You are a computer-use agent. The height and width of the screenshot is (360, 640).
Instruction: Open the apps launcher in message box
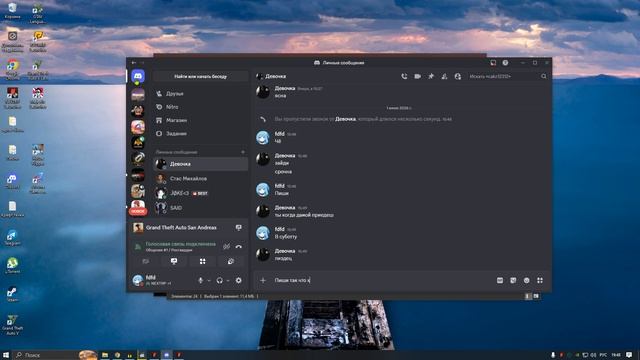[x=540, y=280]
